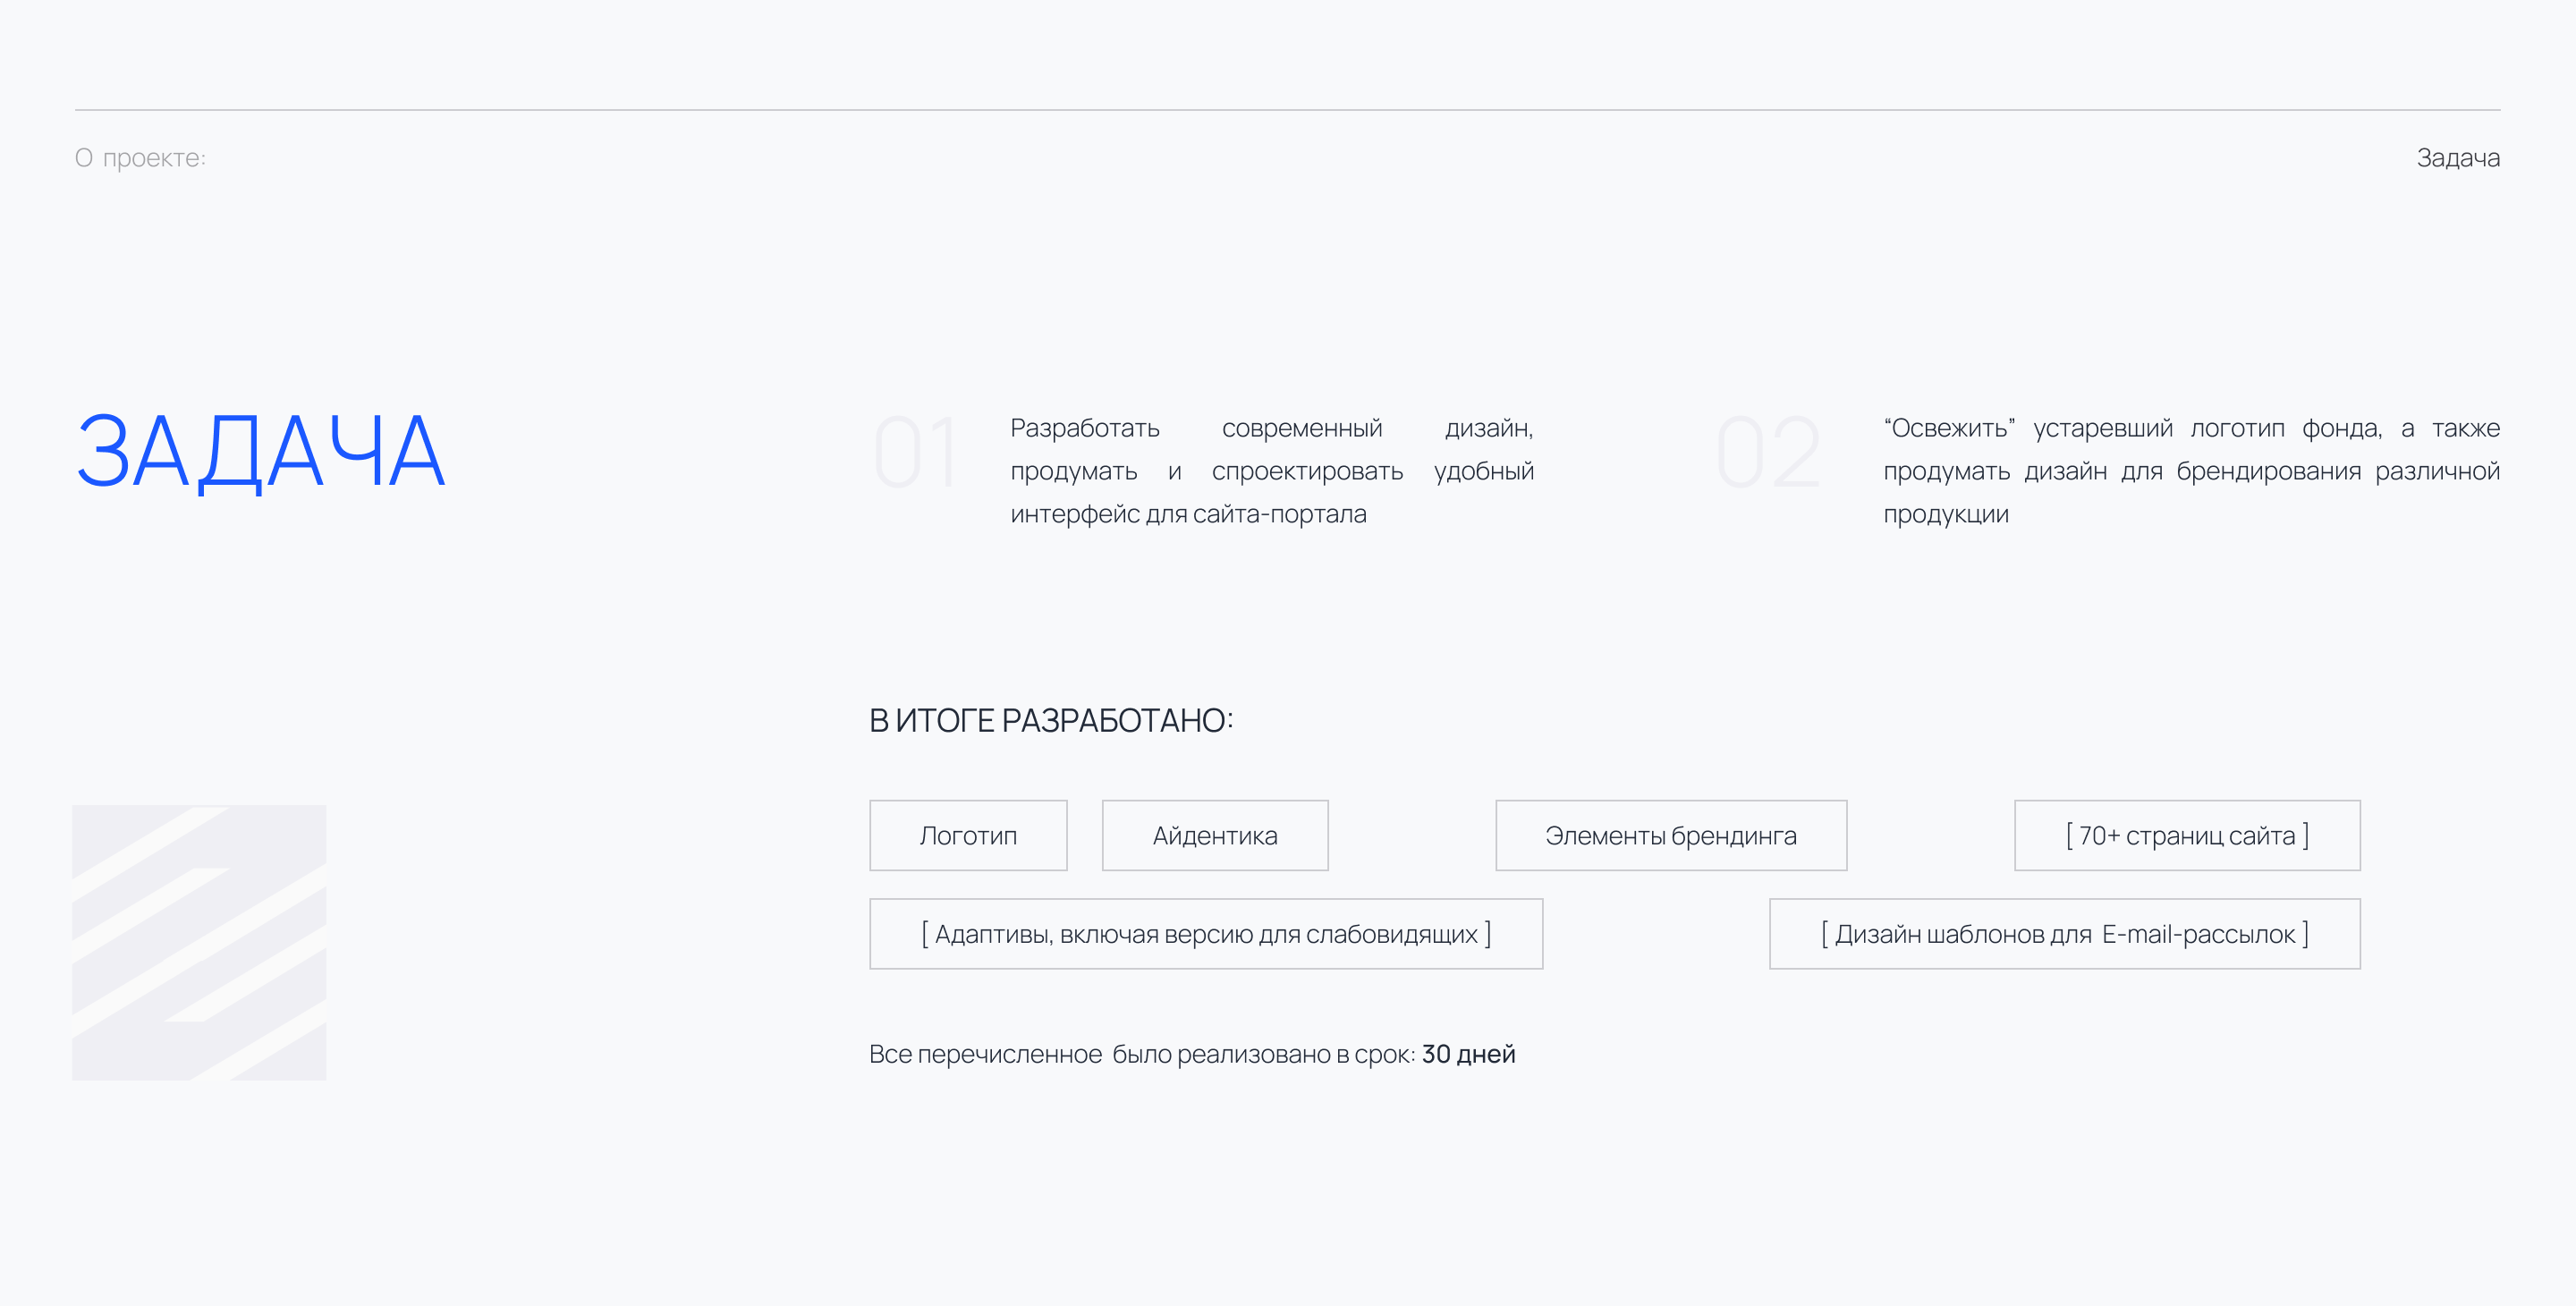Viewport: 2576px width, 1306px height.
Task: Select the Айдентика tag
Action: point(1215,836)
